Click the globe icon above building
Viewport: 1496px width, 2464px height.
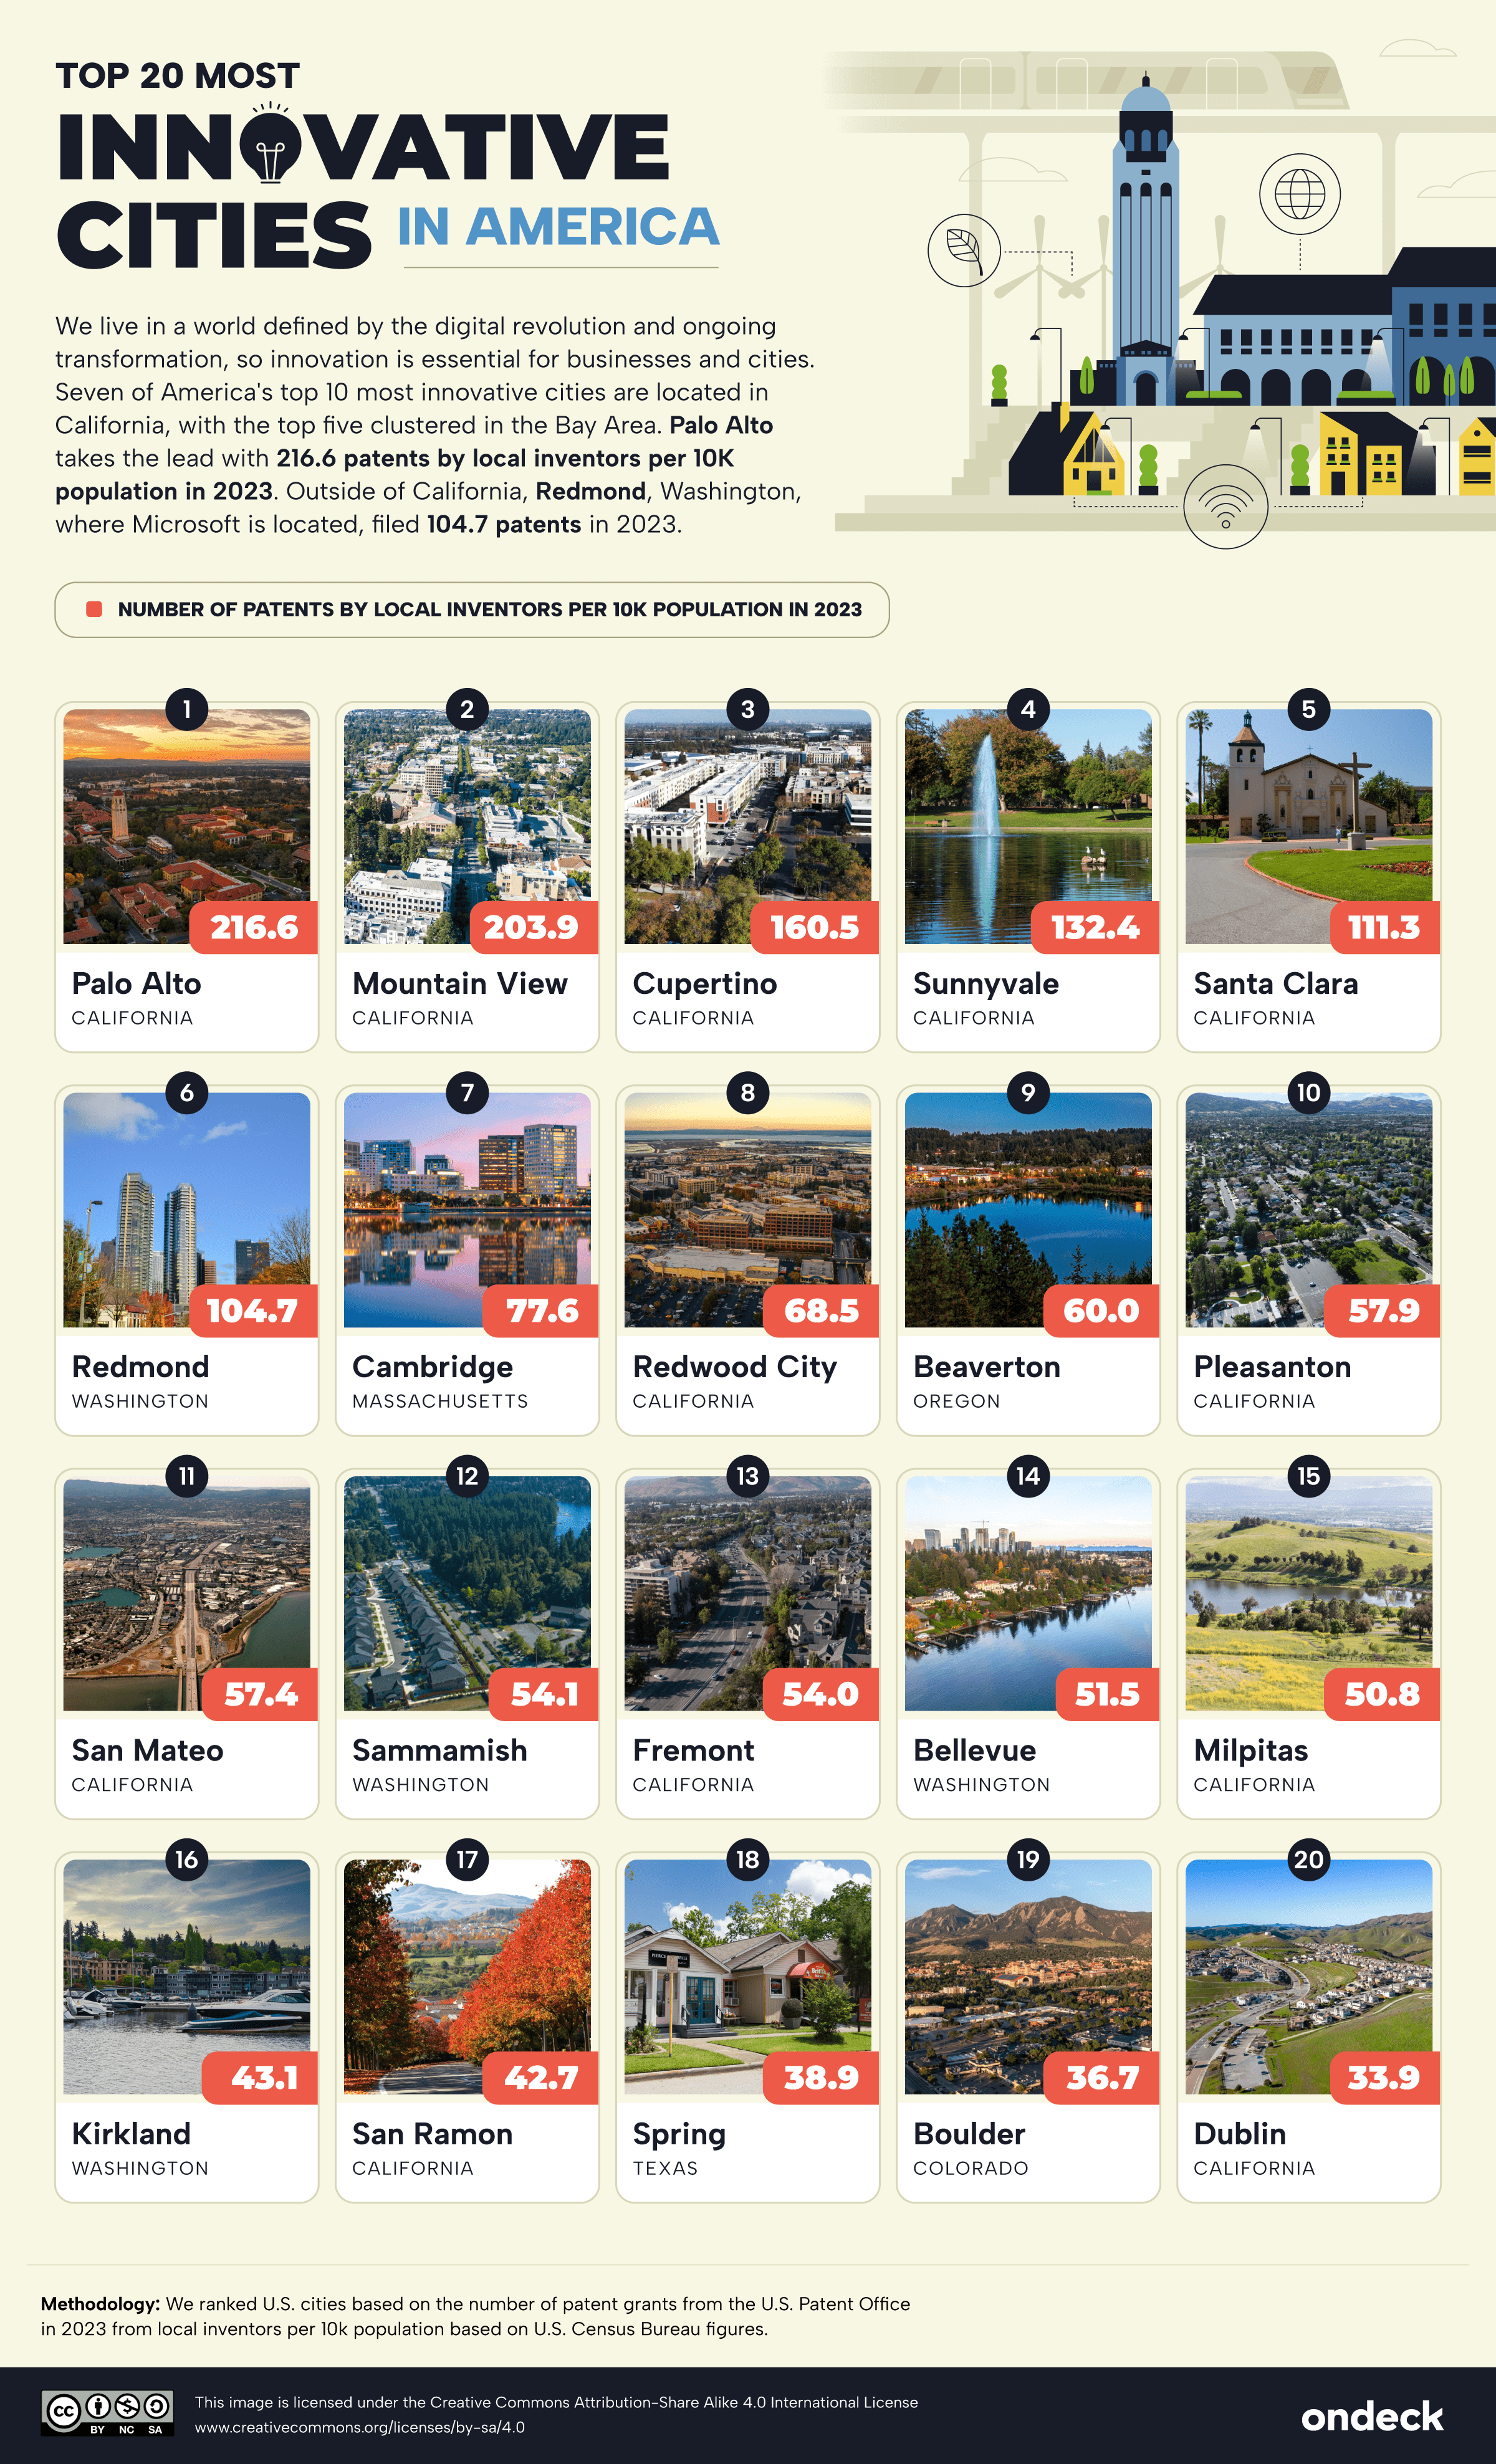click(x=1299, y=194)
